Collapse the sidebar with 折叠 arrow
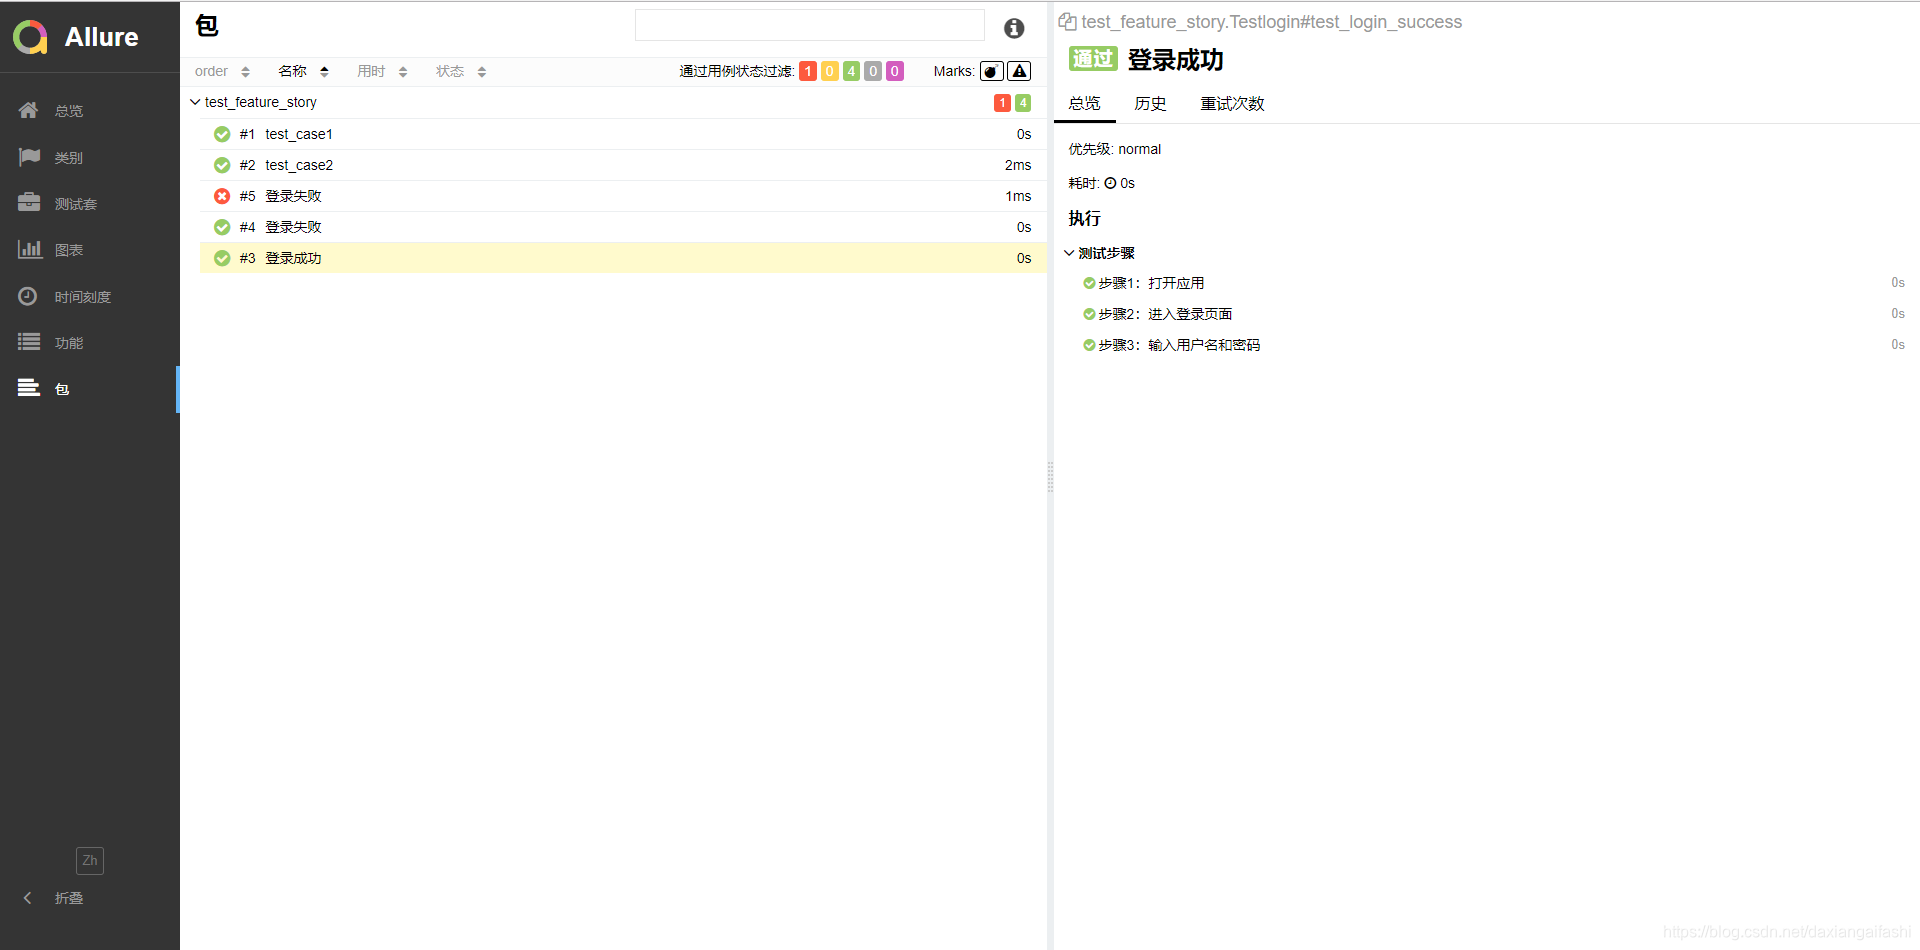 tap(28, 898)
